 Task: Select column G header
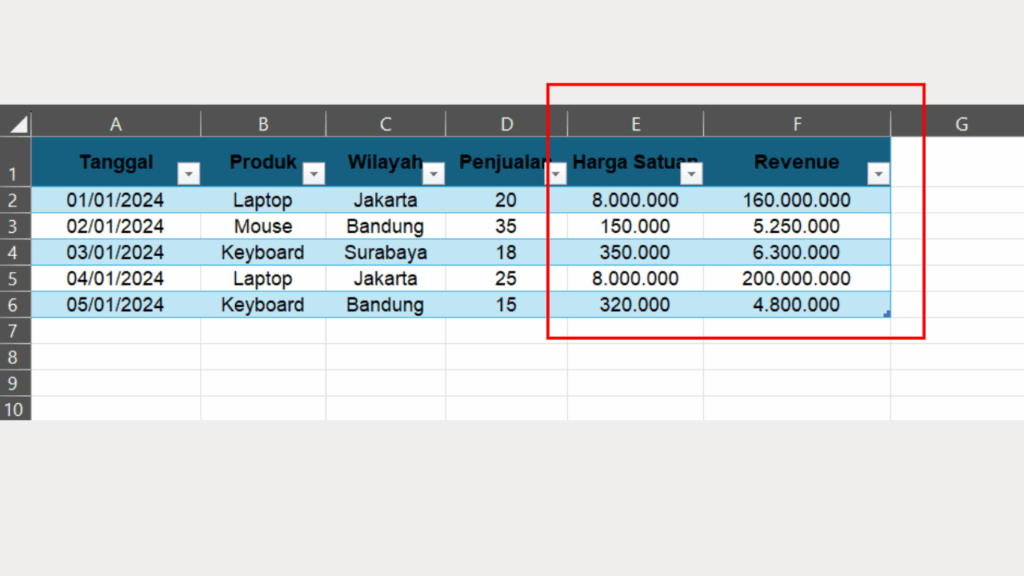[x=960, y=122]
